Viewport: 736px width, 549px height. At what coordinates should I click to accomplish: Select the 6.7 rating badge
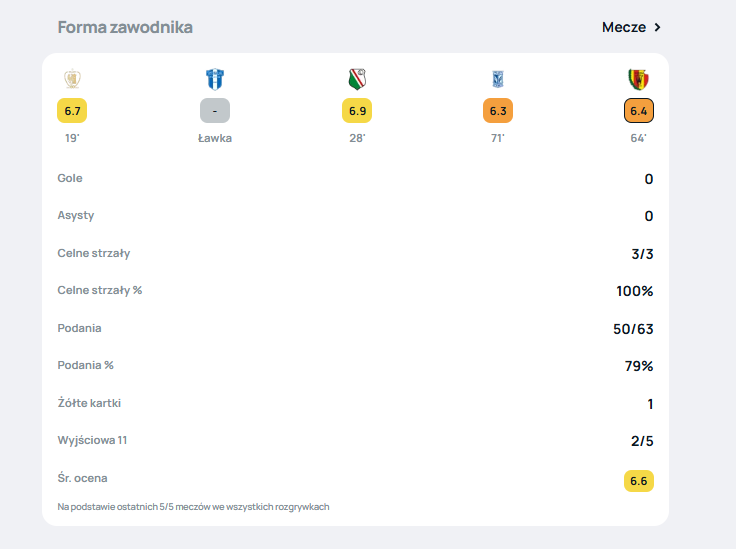[71, 110]
